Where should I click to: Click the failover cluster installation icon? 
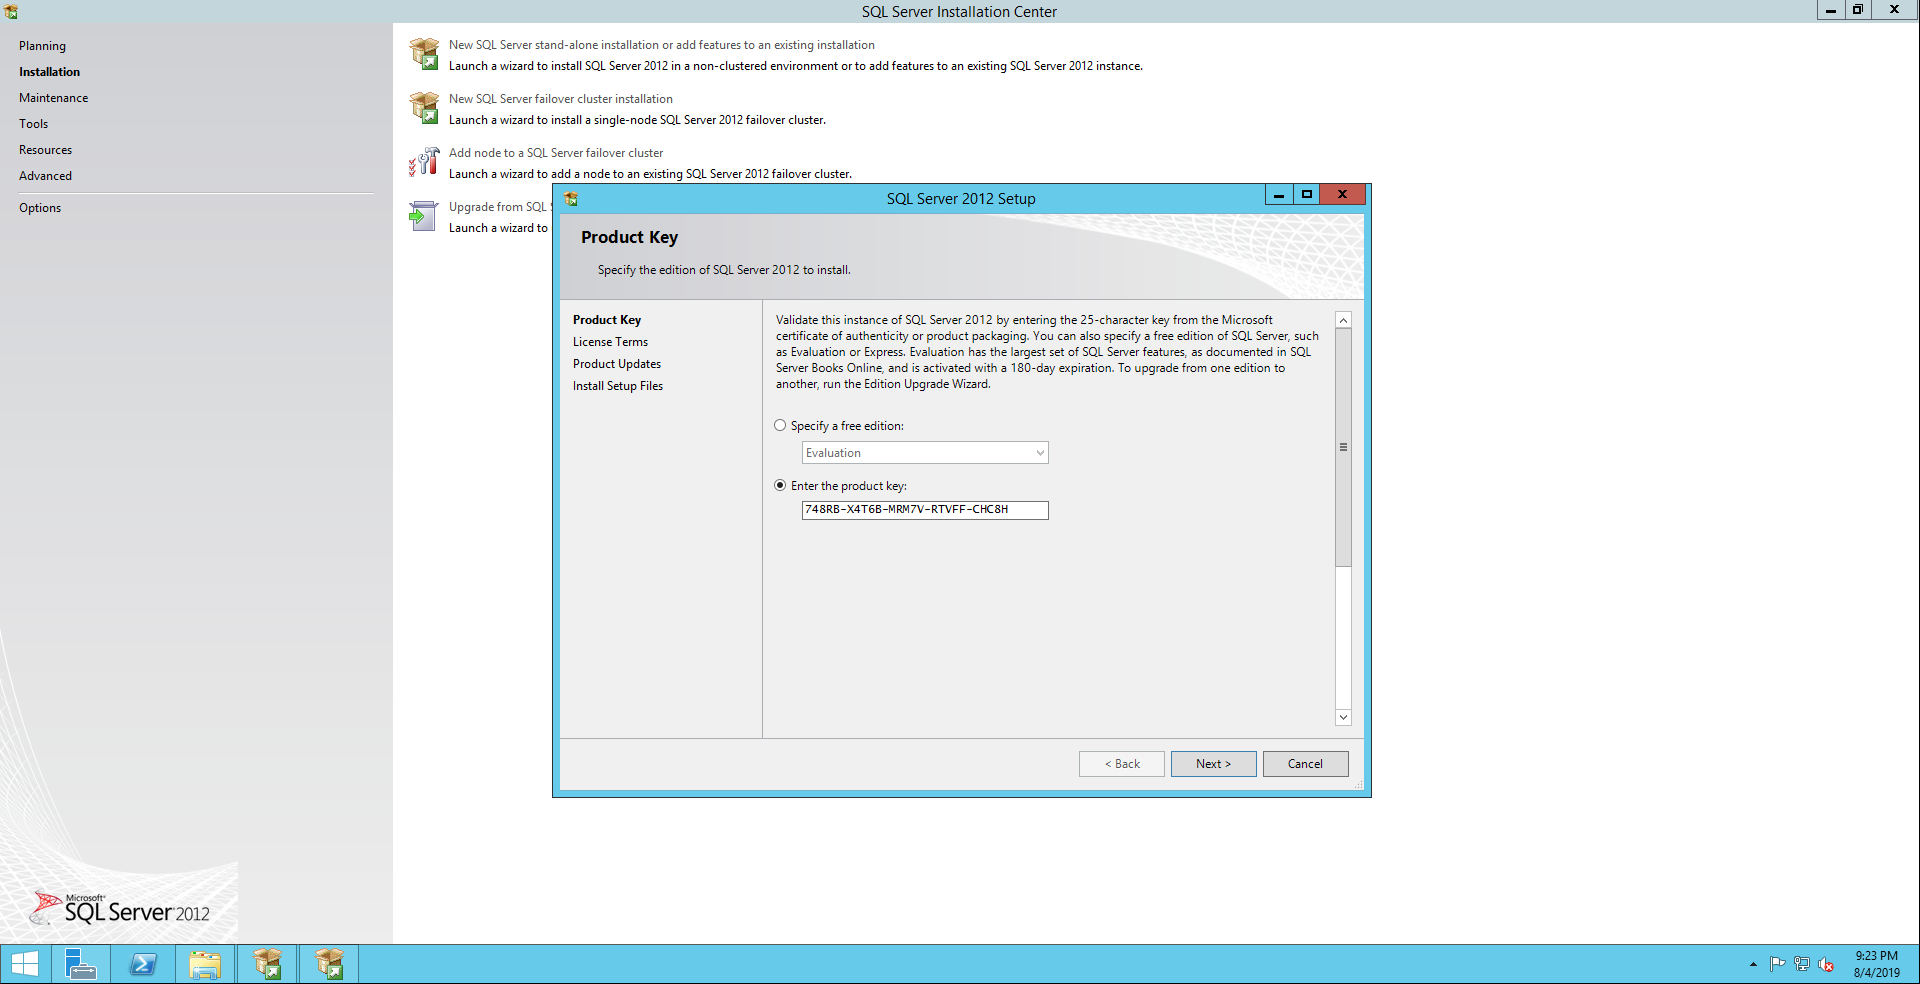point(424,108)
